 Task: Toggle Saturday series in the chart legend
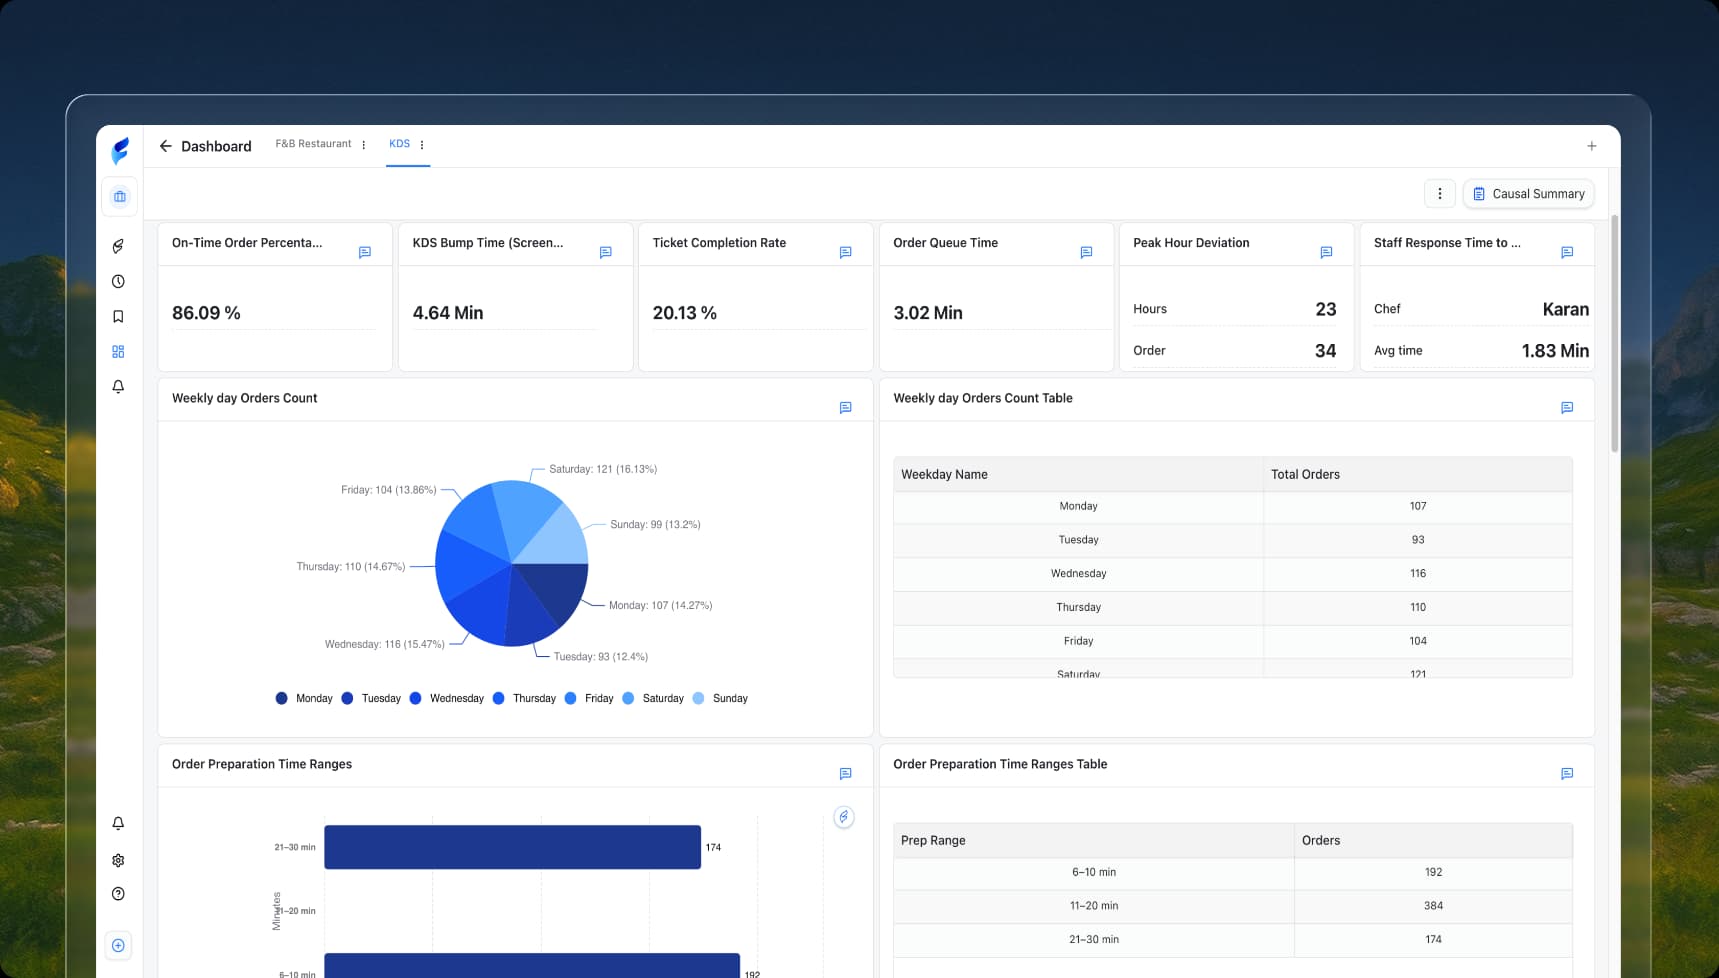pyautogui.click(x=655, y=698)
